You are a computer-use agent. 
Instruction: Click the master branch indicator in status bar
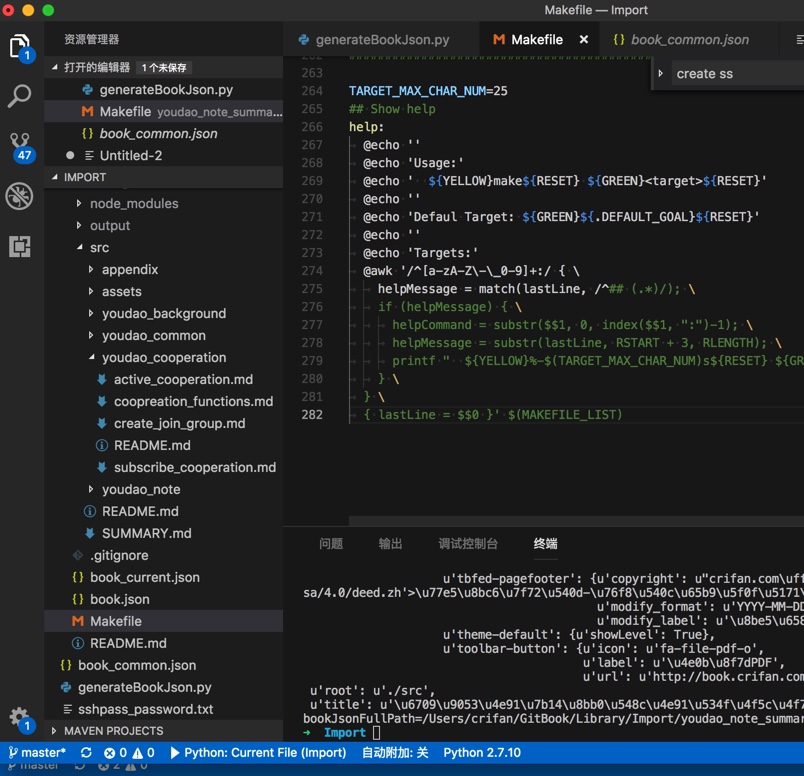[x=37, y=753]
